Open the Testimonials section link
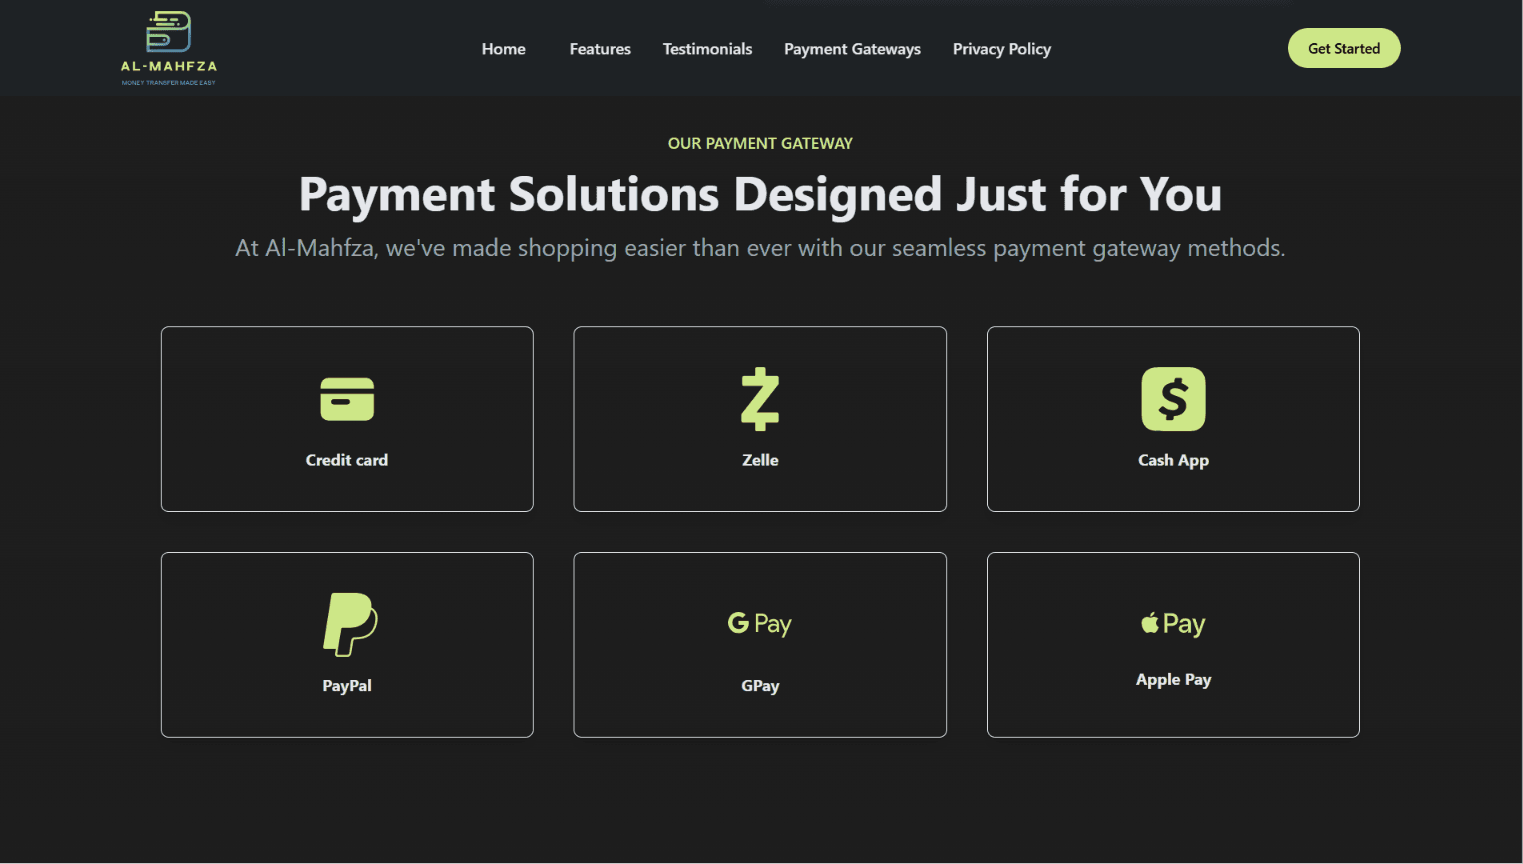The width and height of the screenshot is (1523, 864). click(707, 49)
